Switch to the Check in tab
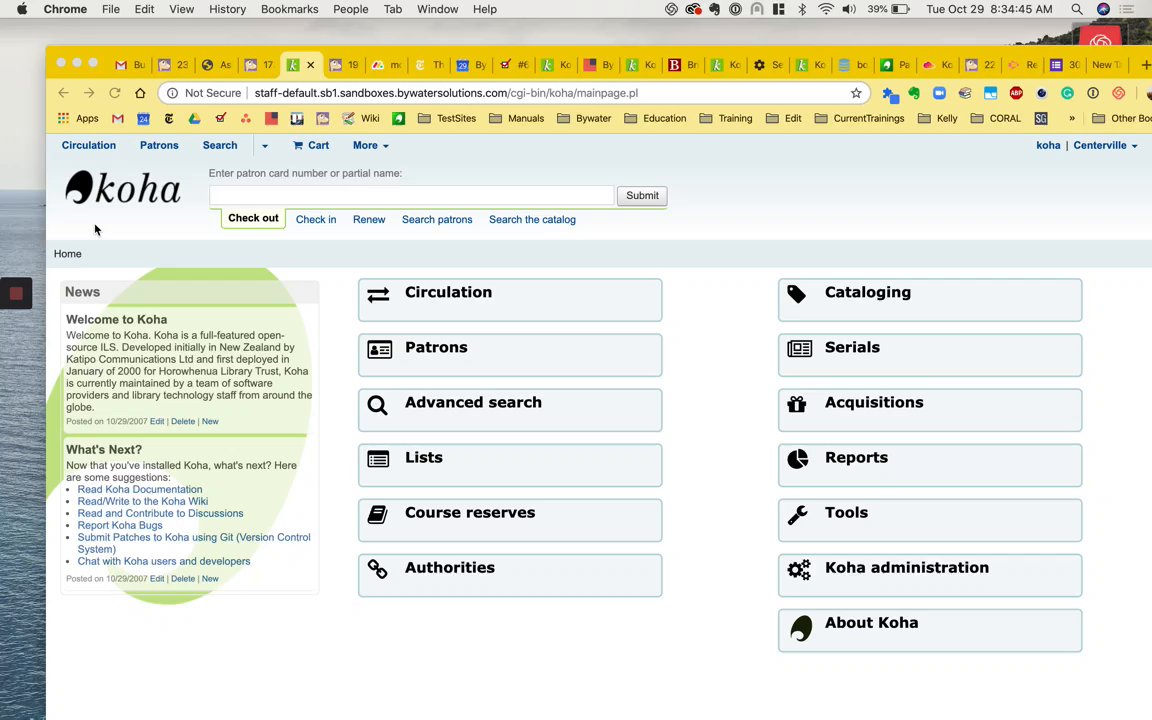The height and width of the screenshot is (720, 1152). coord(316,220)
